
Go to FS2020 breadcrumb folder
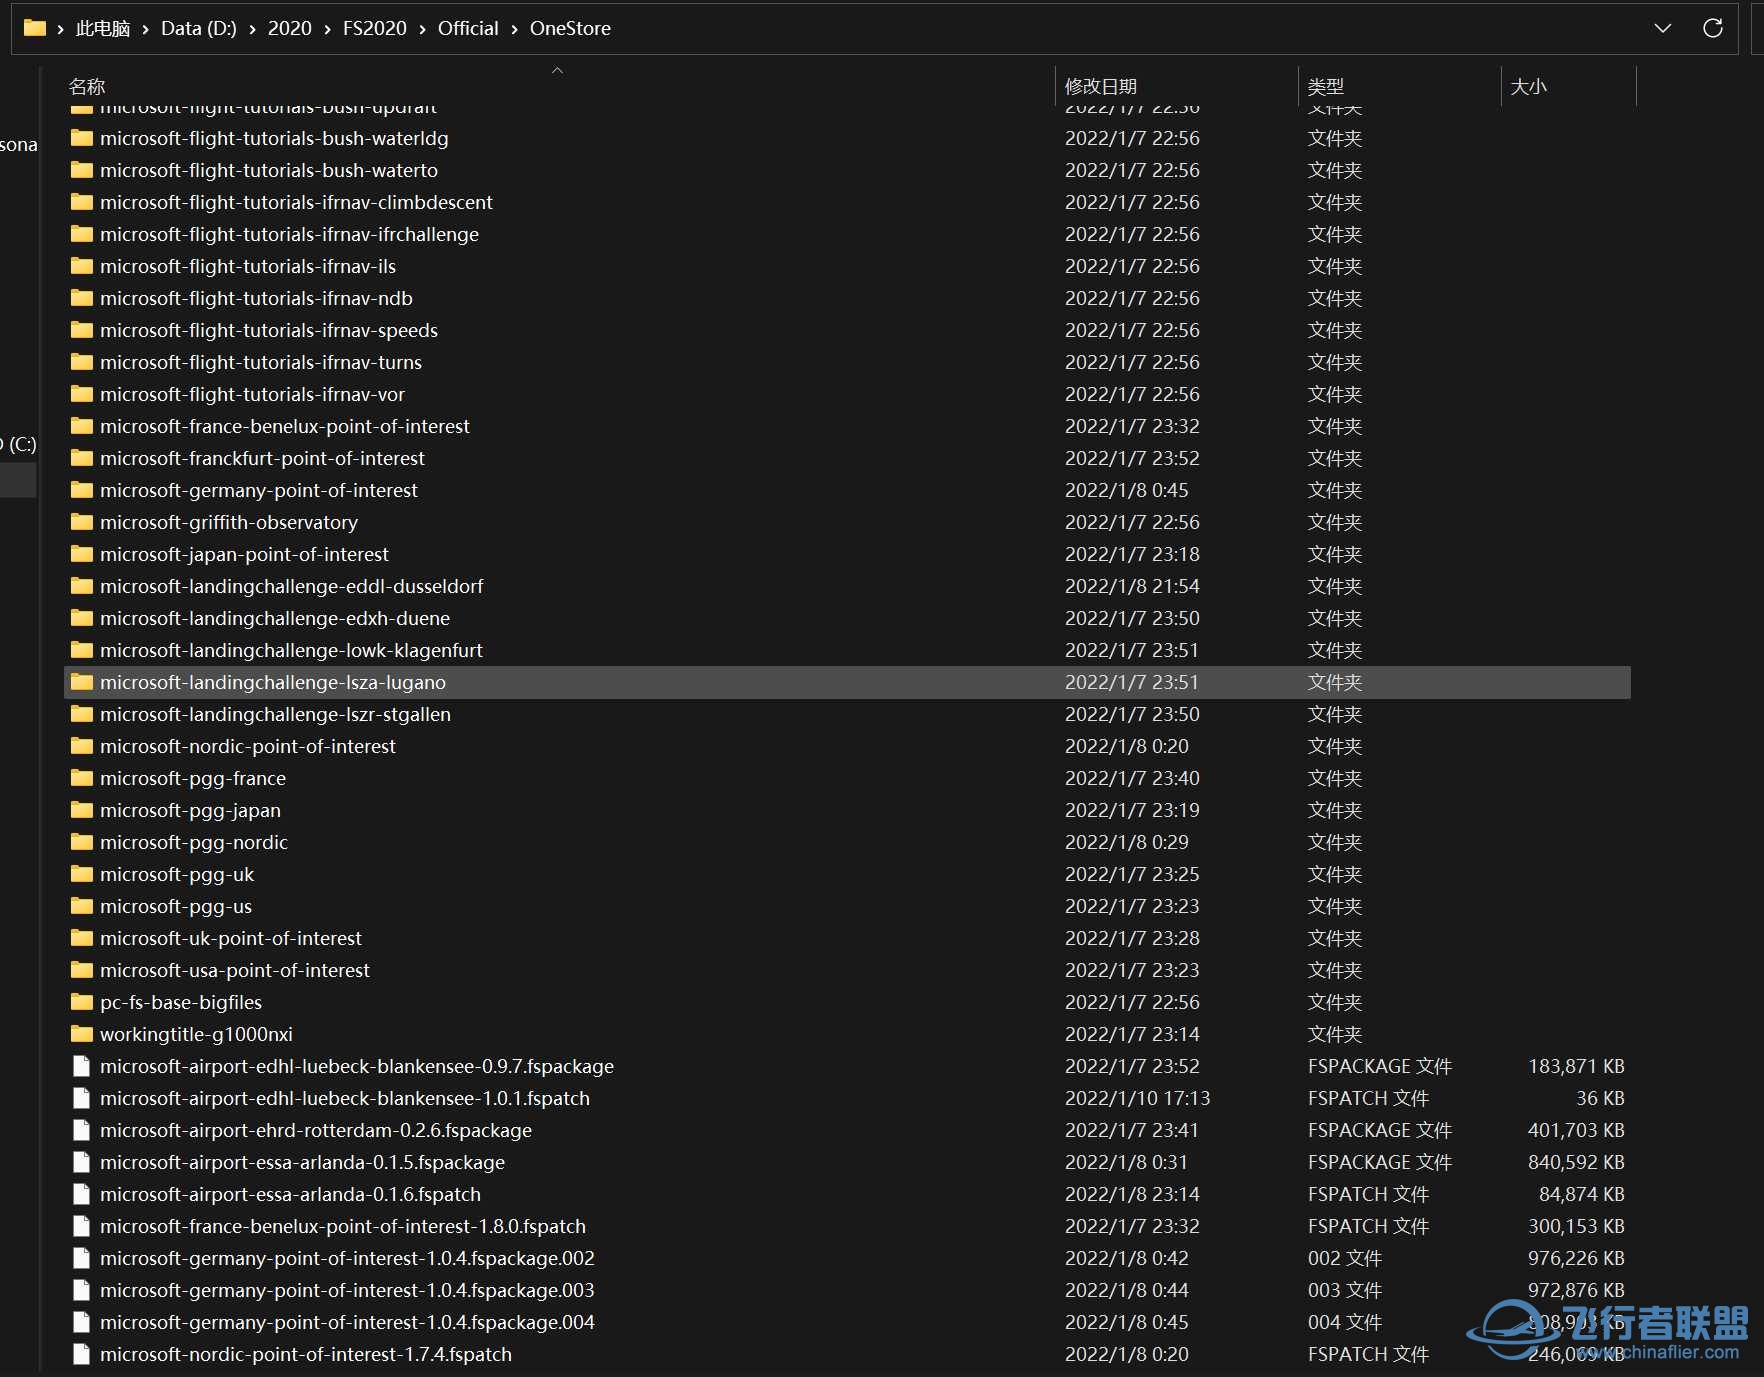(375, 28)
